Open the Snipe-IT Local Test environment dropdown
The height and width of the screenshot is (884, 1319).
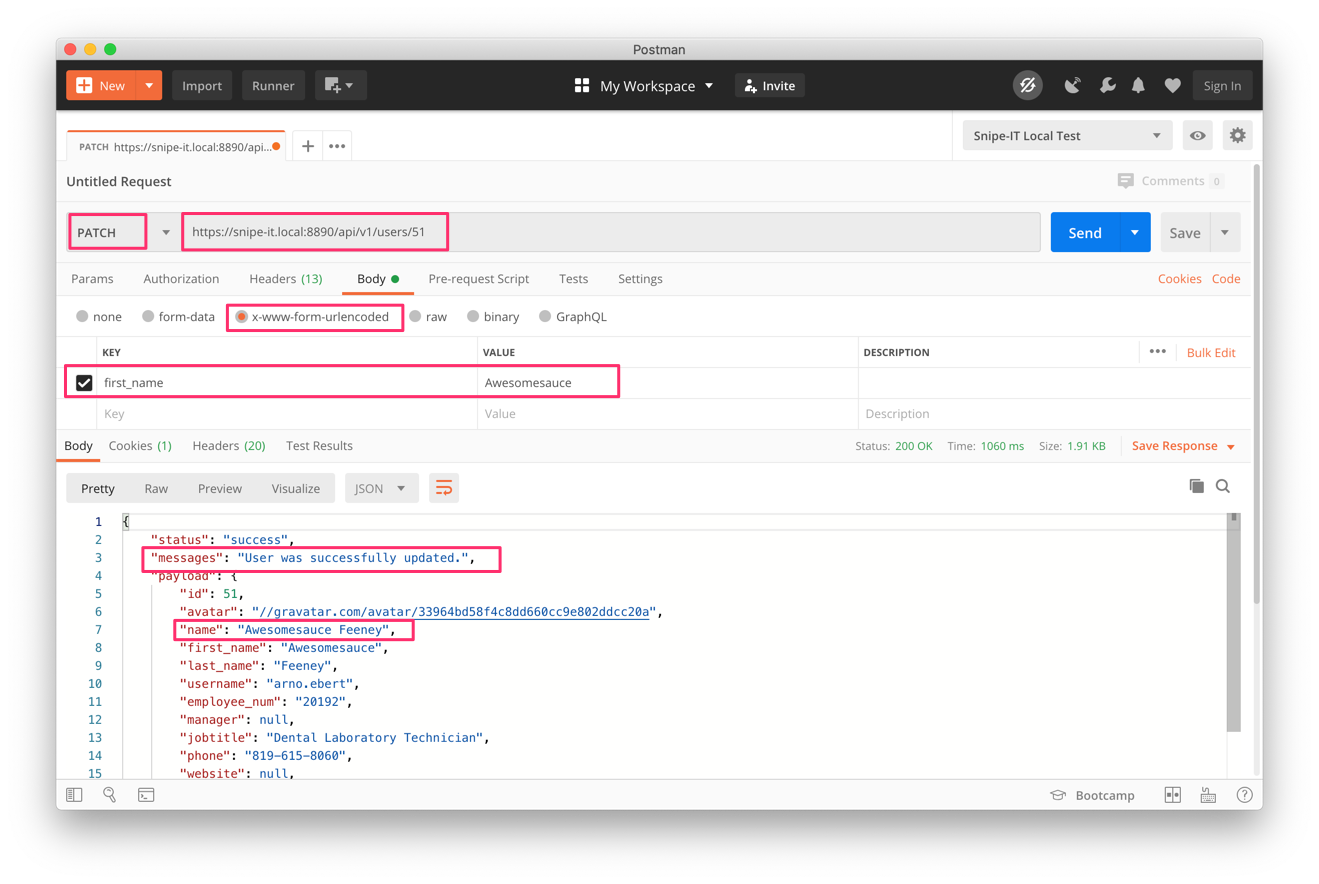pyautogui.click(x=1067, y=136)
